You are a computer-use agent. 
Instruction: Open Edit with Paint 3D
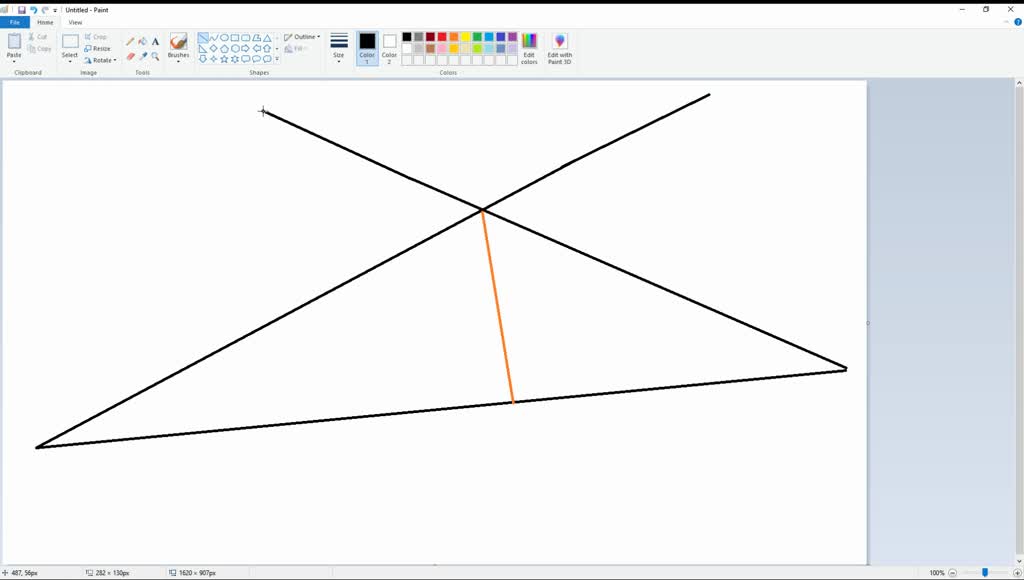[x=560, y=48]
